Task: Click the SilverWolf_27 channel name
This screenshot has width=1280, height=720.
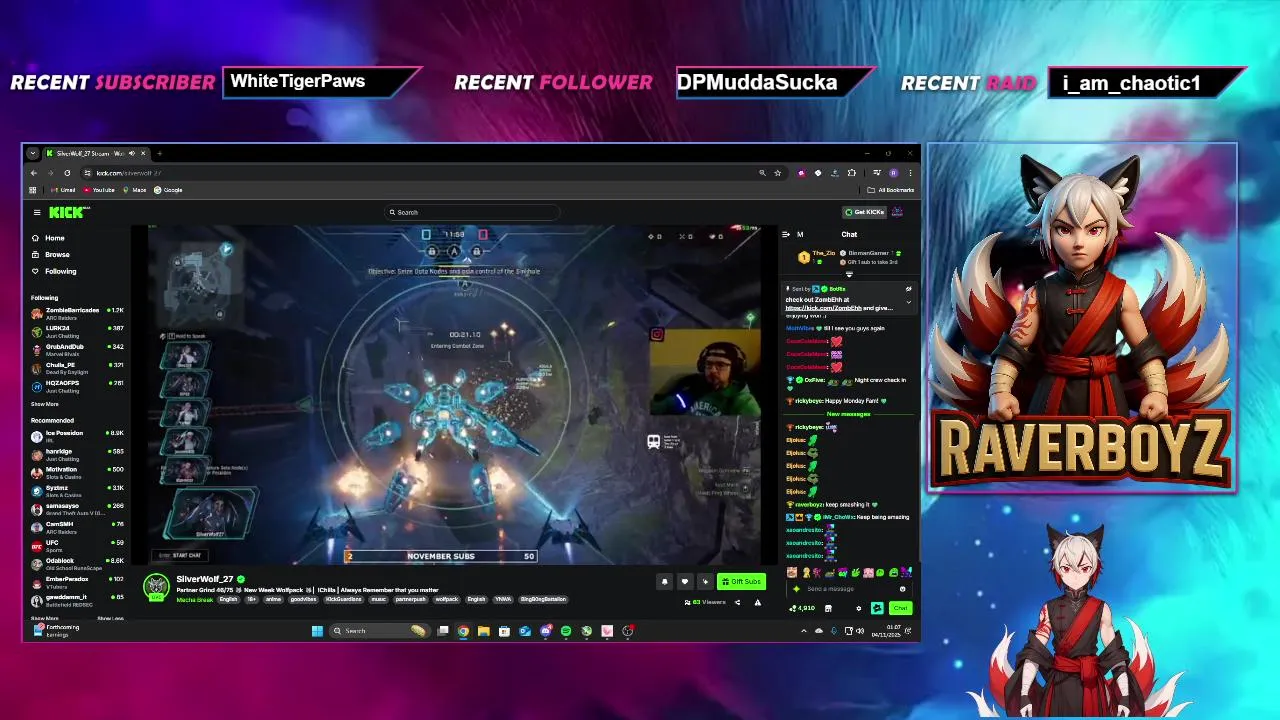Action: tap(204, 579)
